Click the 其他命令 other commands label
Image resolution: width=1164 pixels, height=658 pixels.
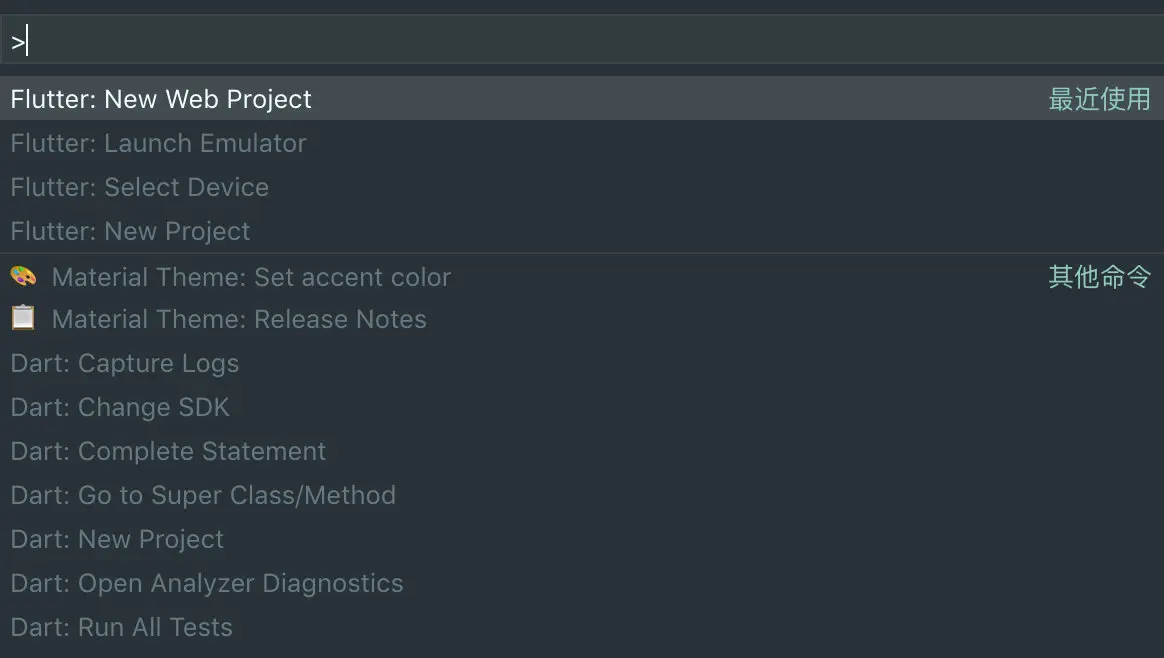click(1099, 277)
